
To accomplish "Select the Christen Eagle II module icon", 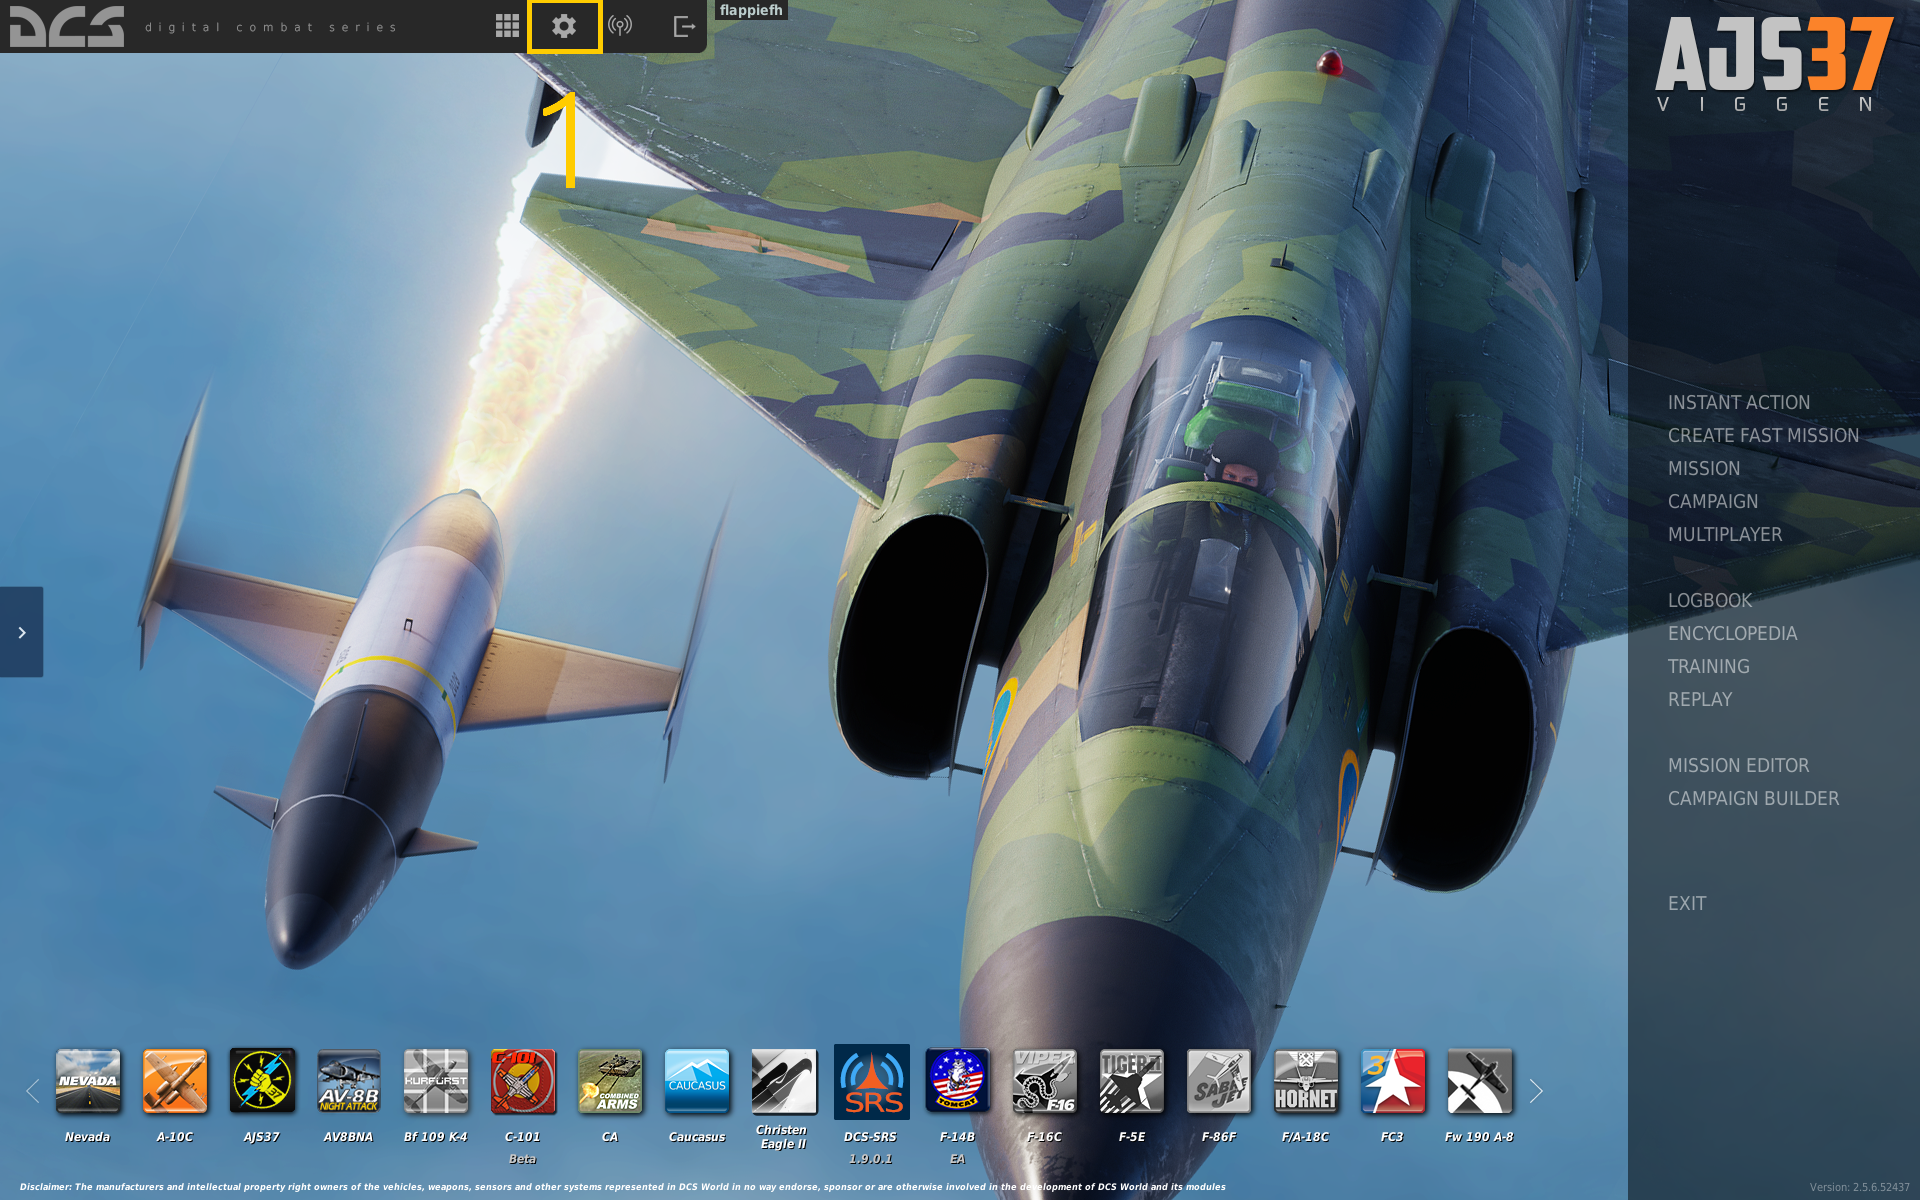I will (x=784, y=1081).
